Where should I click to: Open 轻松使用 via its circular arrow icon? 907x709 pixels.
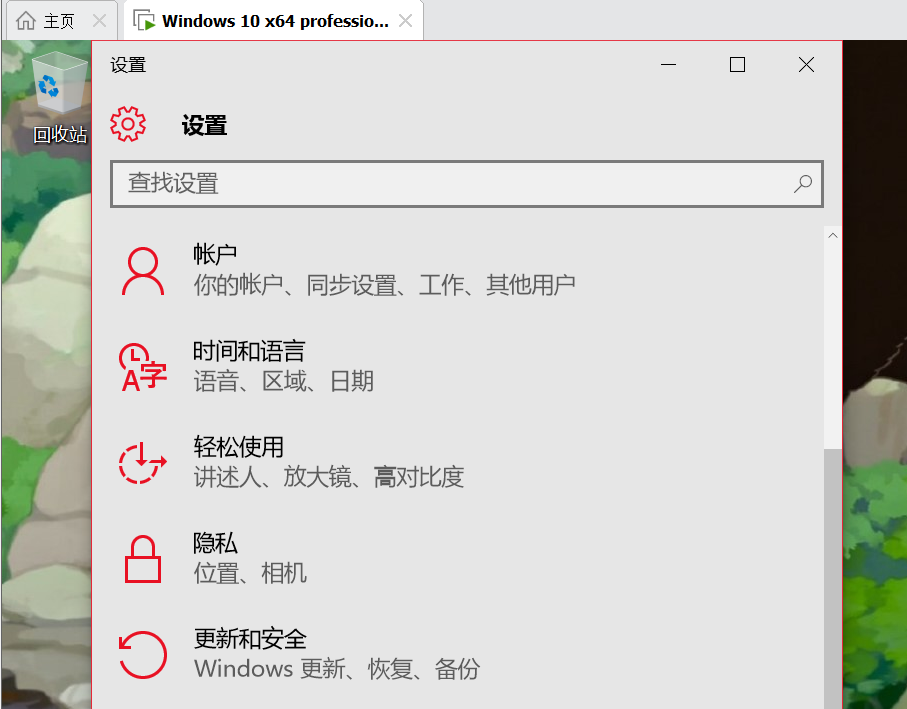(x=143, y=461)
